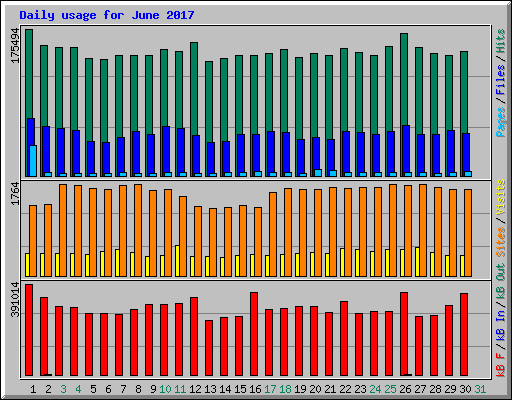Click the "Sites" legend label

[x=501, y=242]
